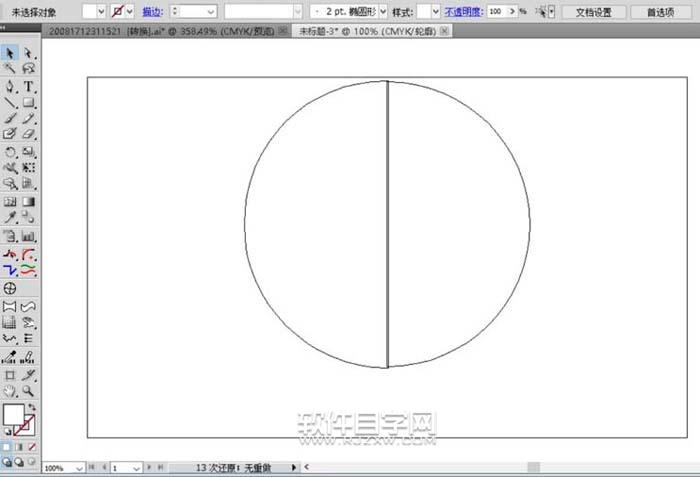Click the vertical line inside the circle
This screenshot has height=477, width=700.
(x=387, y=224)
